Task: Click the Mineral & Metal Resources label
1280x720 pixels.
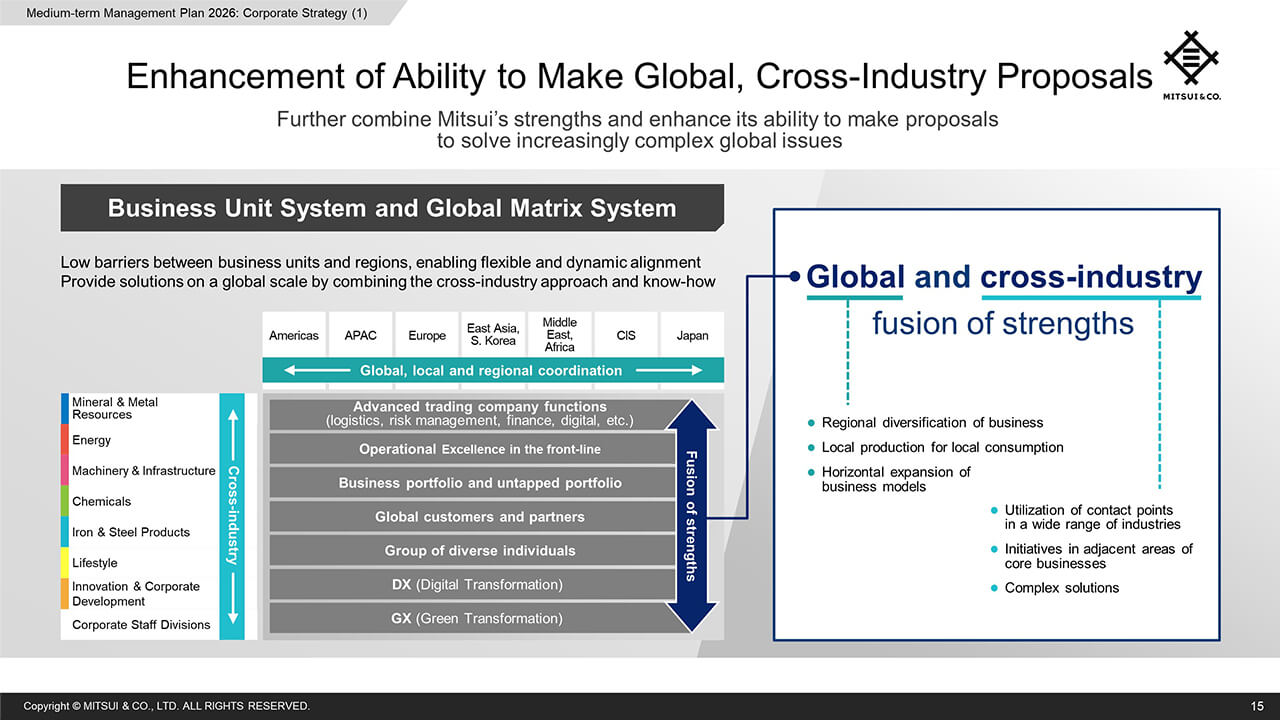Action: pyautogui.click(x=114, y=408)
